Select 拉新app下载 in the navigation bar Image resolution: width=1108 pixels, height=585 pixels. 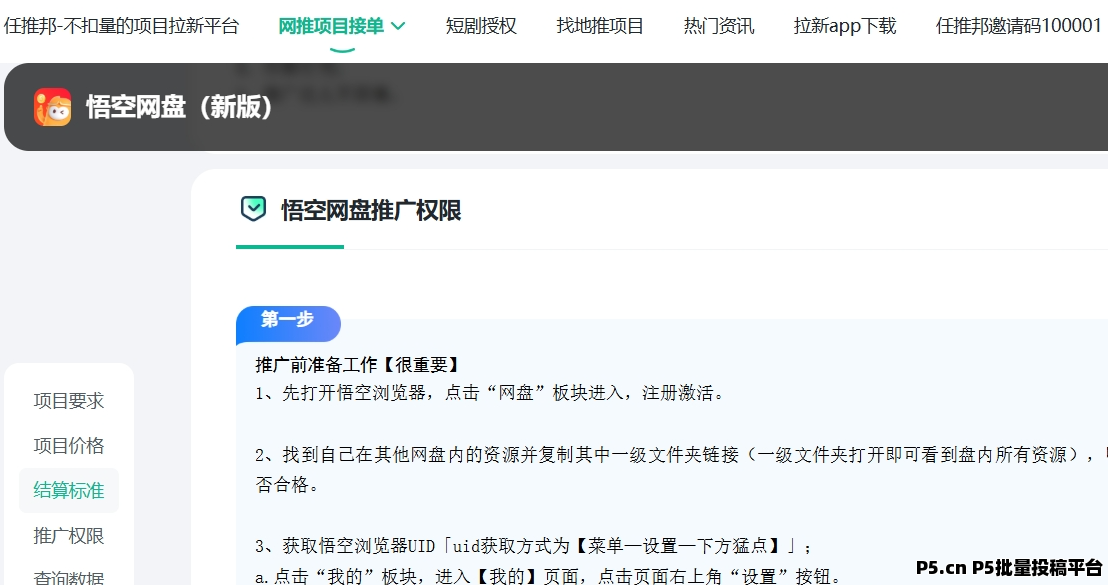pyautogui.click(x=844, y=26)
